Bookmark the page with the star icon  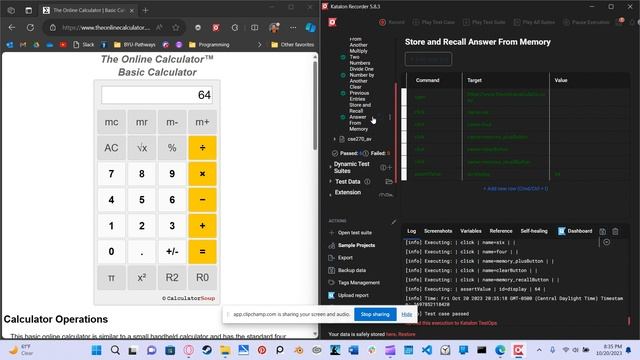[176, 27]
